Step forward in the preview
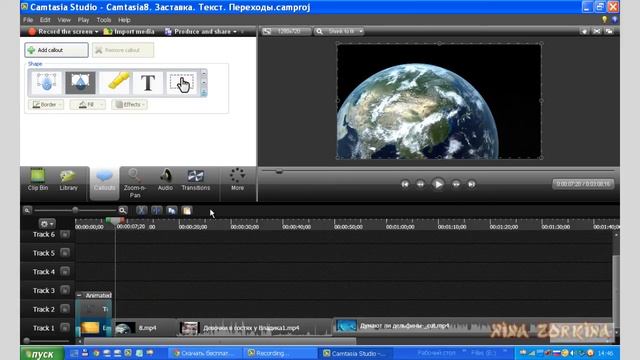This screenshot has height=360, width=640. coord(456,184)
